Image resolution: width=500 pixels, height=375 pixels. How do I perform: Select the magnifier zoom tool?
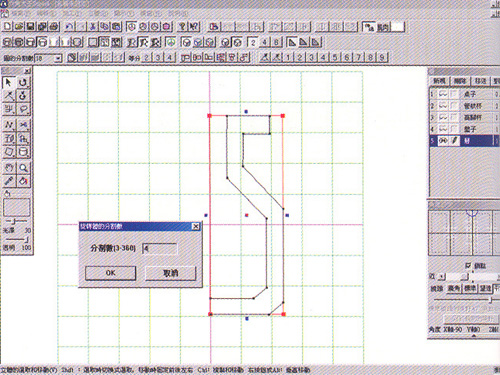(23, 168)
